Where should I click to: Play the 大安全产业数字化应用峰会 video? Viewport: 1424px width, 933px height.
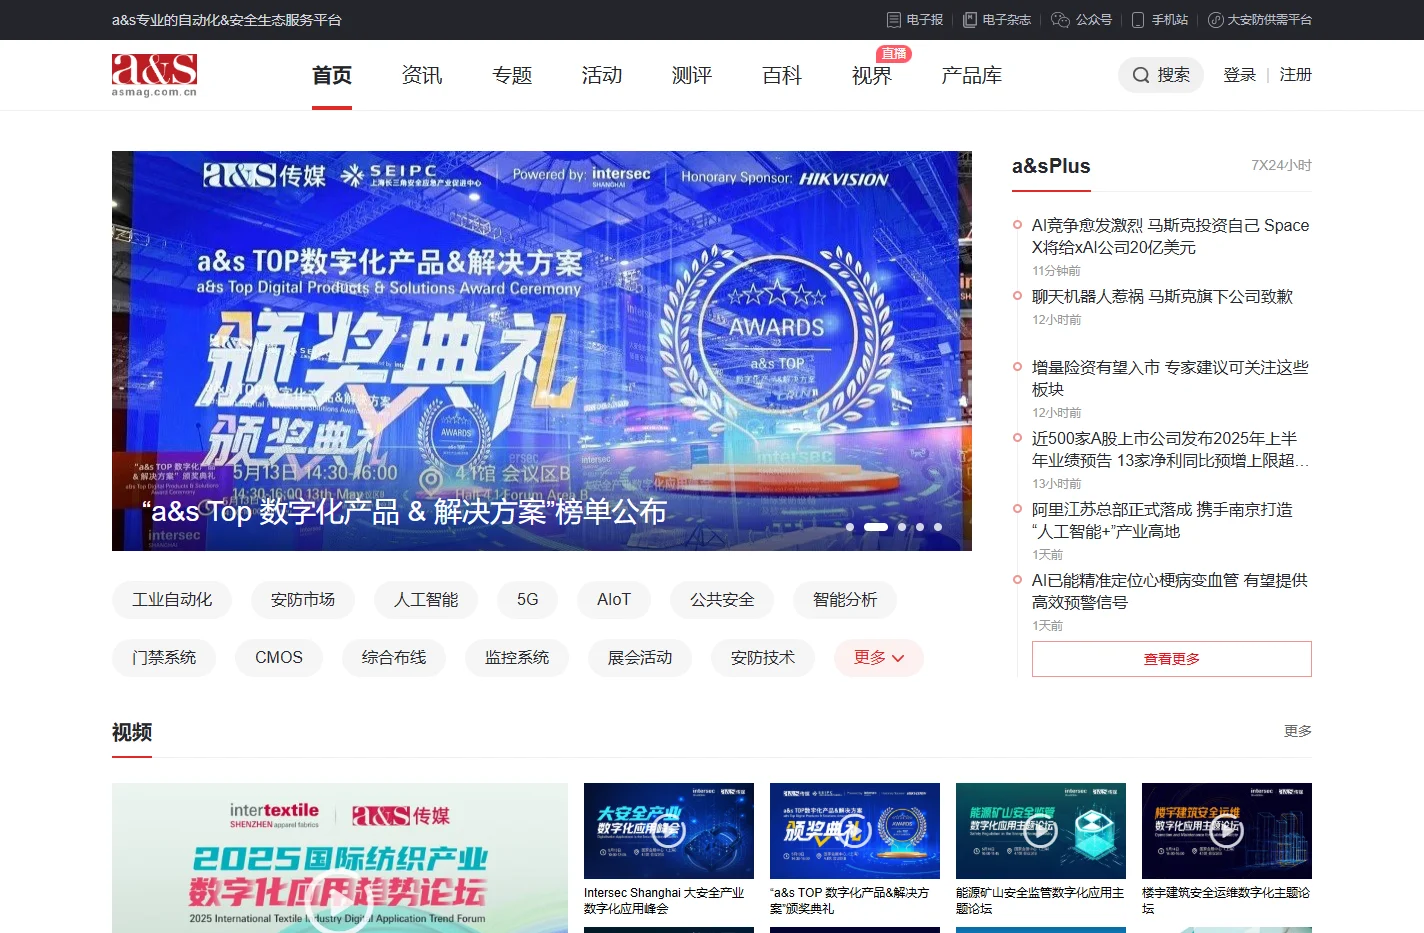click(669, 830)
